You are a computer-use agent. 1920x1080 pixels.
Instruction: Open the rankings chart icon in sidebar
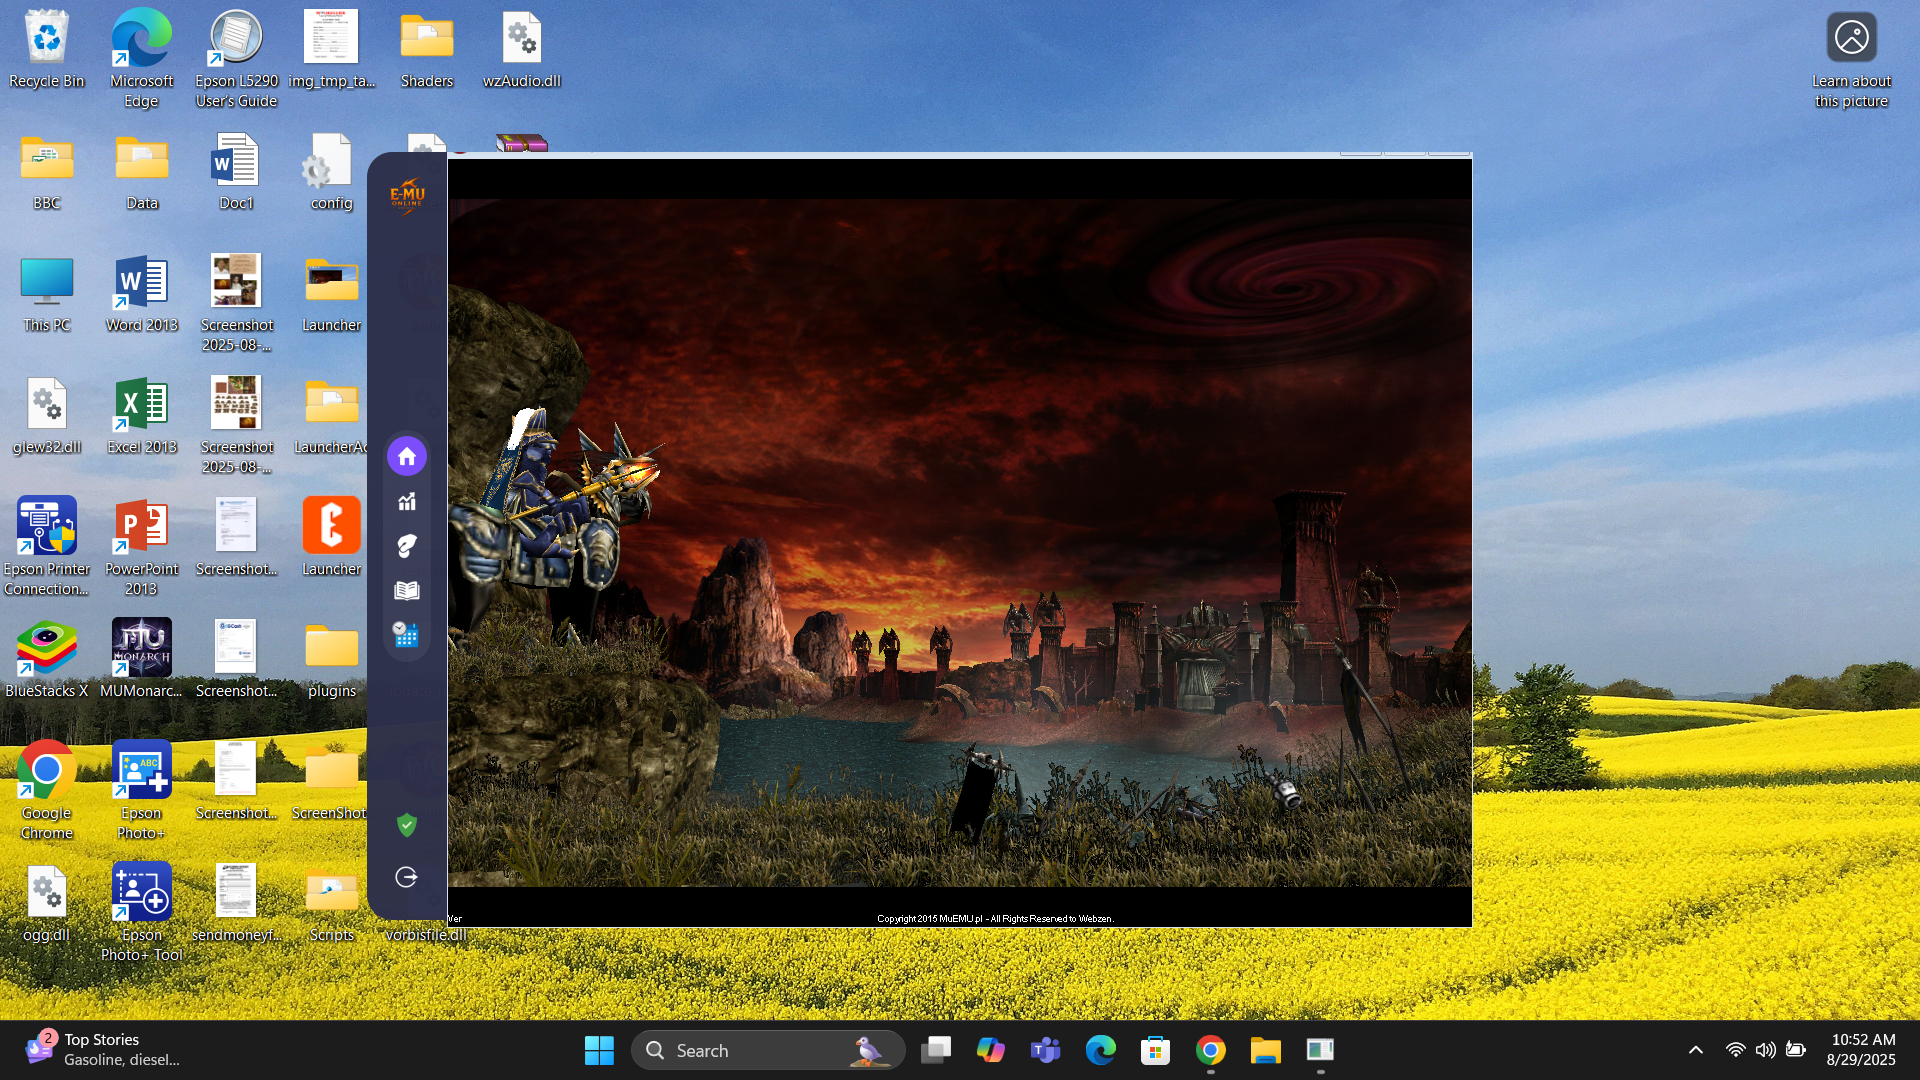pyautogui.click(x=406, y=502)
